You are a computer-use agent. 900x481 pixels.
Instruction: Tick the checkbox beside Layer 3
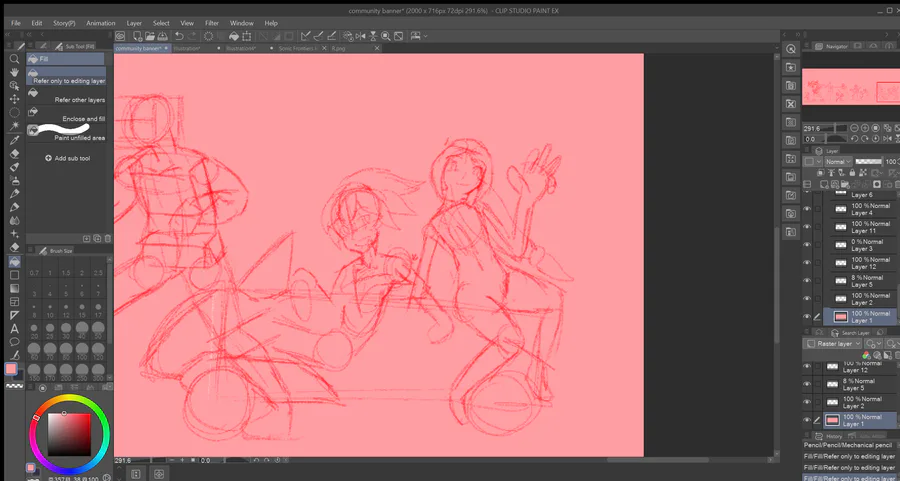(x=817, y=245)
